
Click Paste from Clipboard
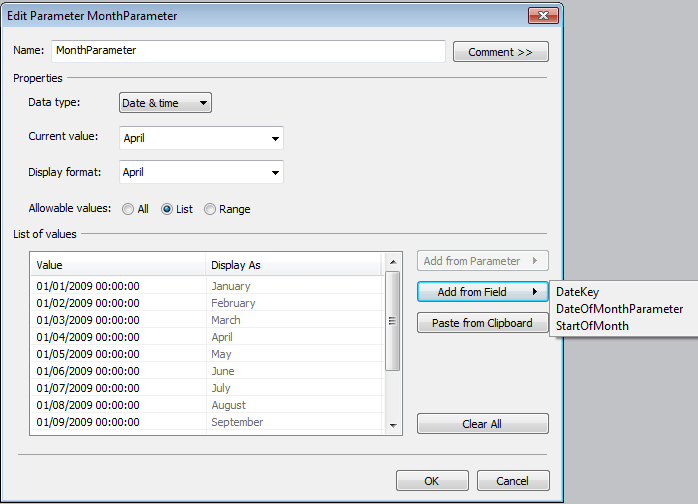(483, 323)
